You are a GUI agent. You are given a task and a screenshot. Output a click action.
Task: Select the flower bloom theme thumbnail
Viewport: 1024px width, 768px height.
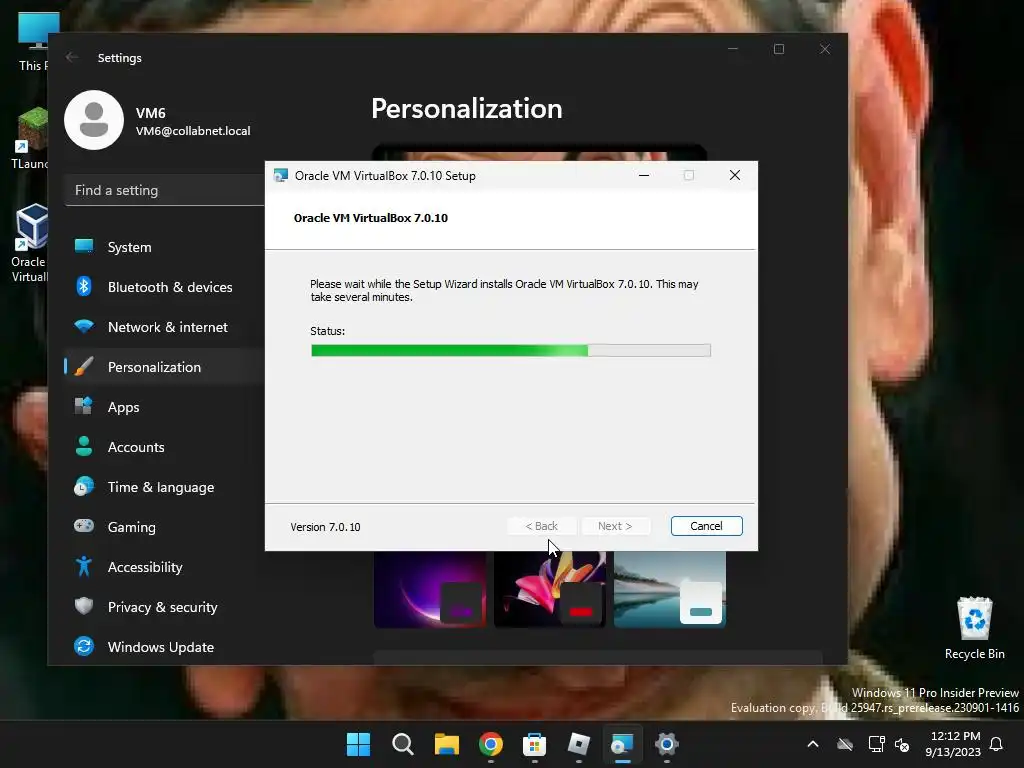pyautogui.click(x=550, y=589)
